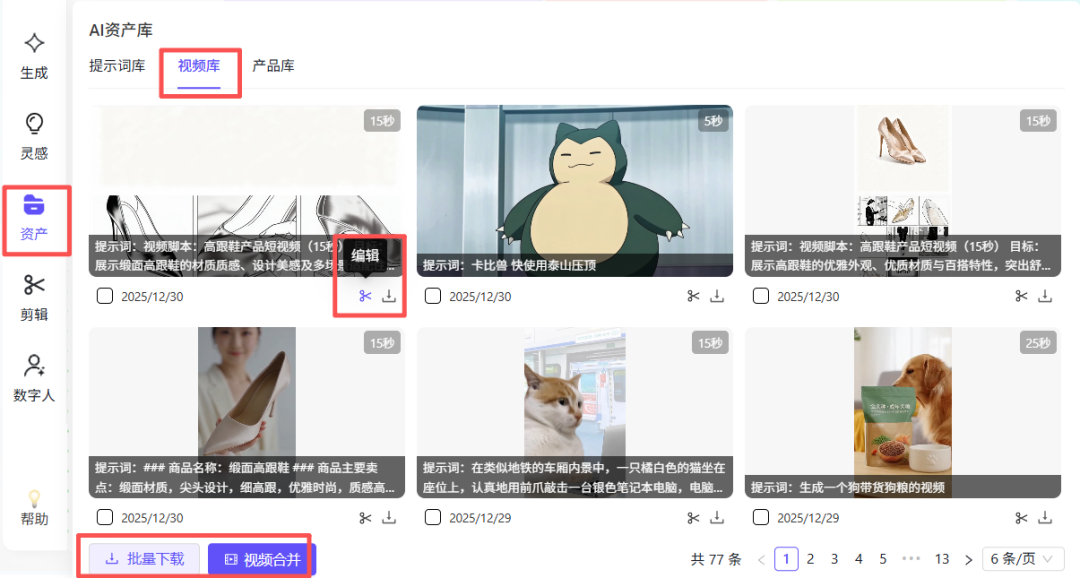Download the cat typing laptop video
The image size is (1080, 578).
(x=717, y=518)
